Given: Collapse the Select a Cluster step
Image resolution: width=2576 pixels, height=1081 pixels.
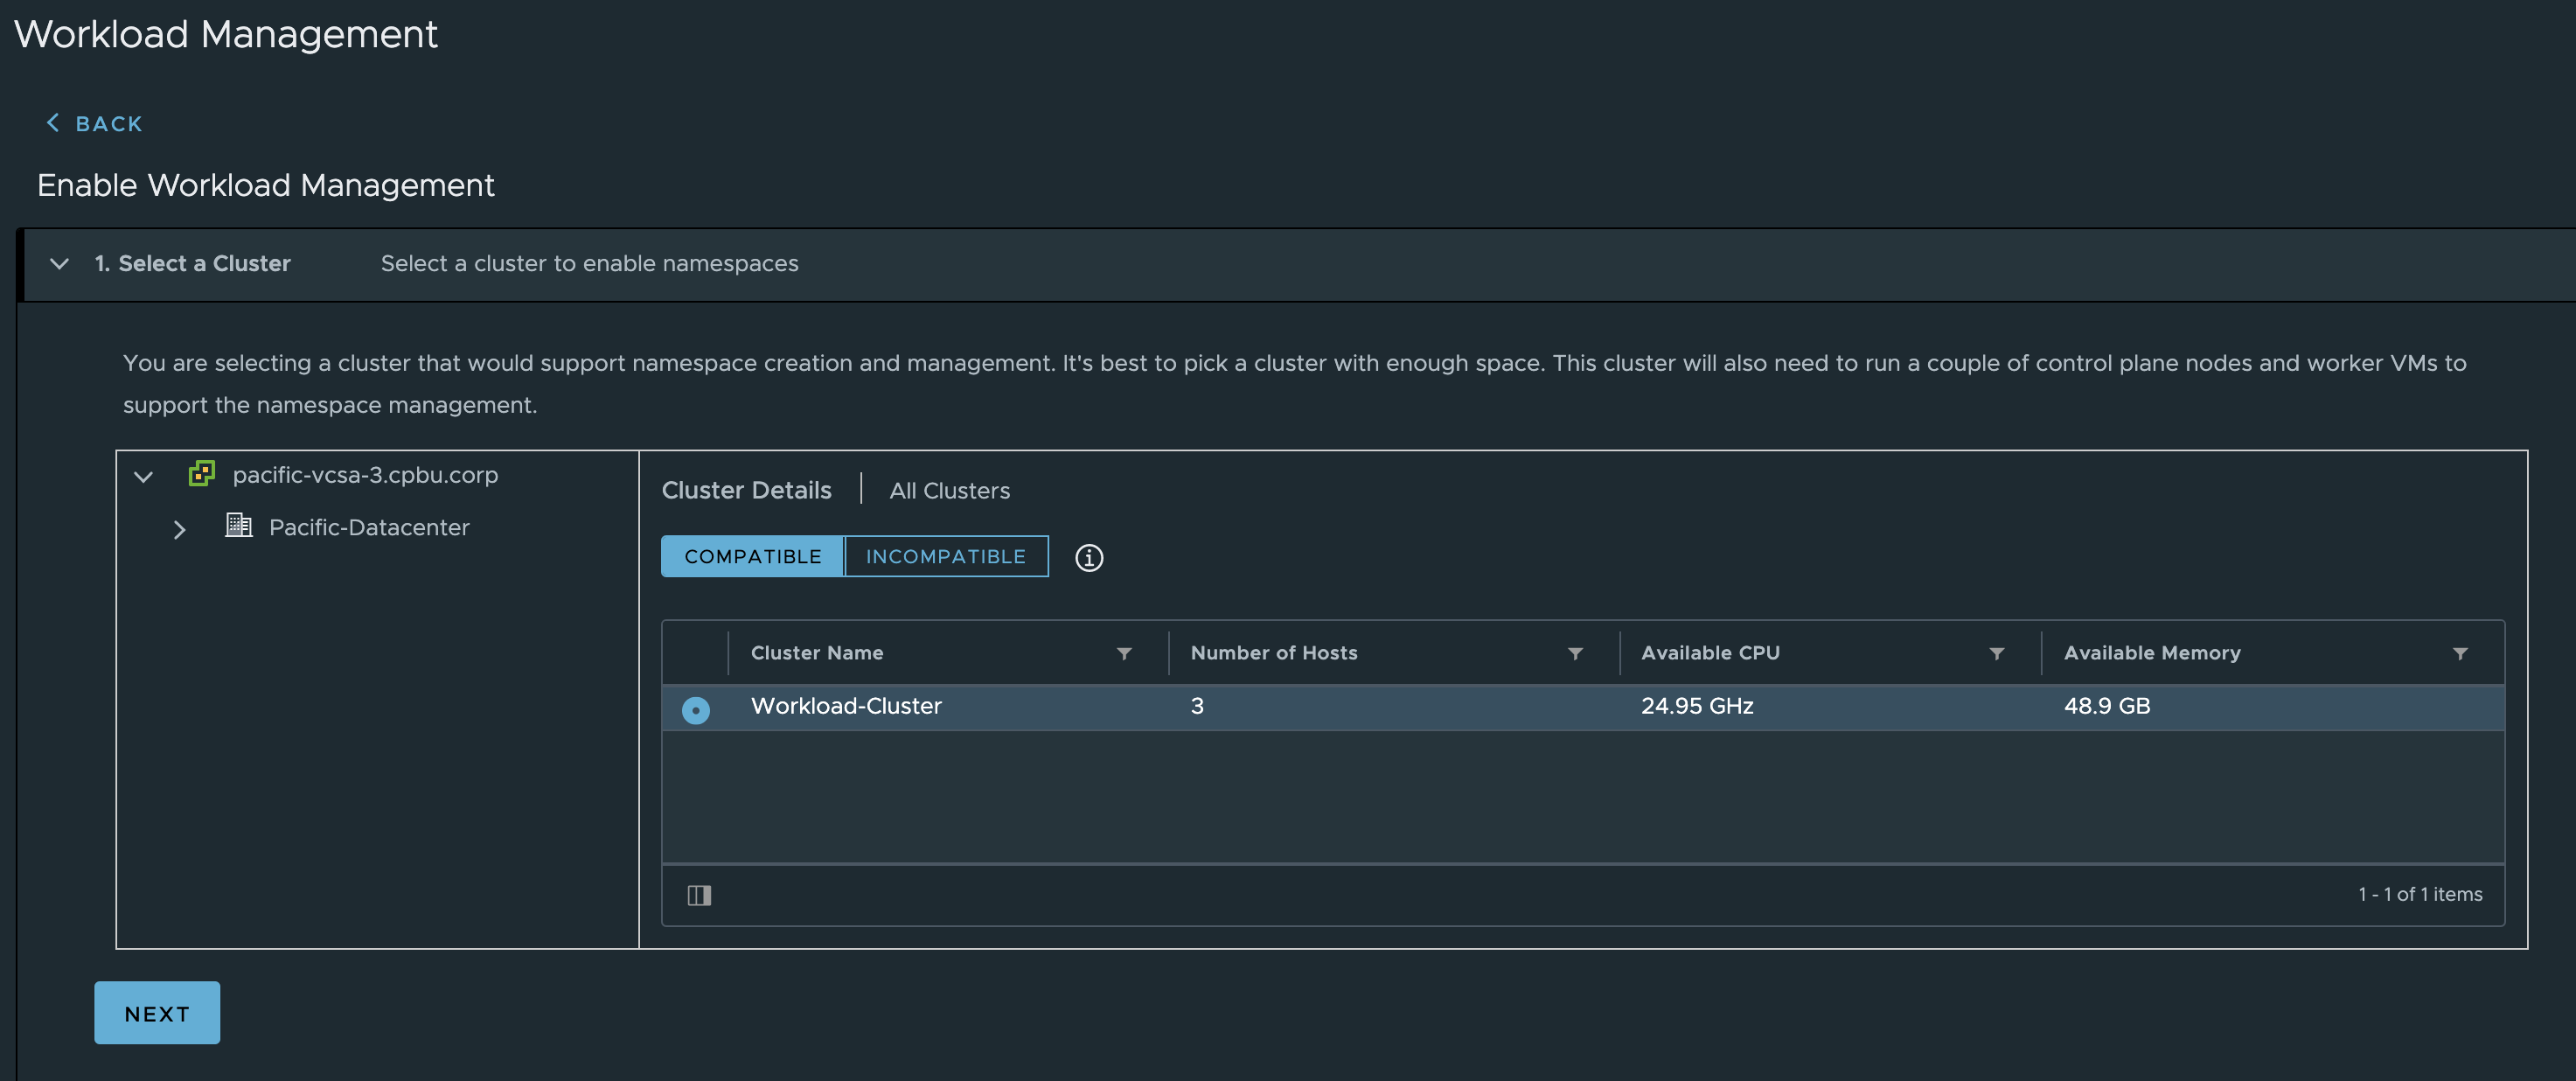Looking at the screenshot, I should (60, 264).
